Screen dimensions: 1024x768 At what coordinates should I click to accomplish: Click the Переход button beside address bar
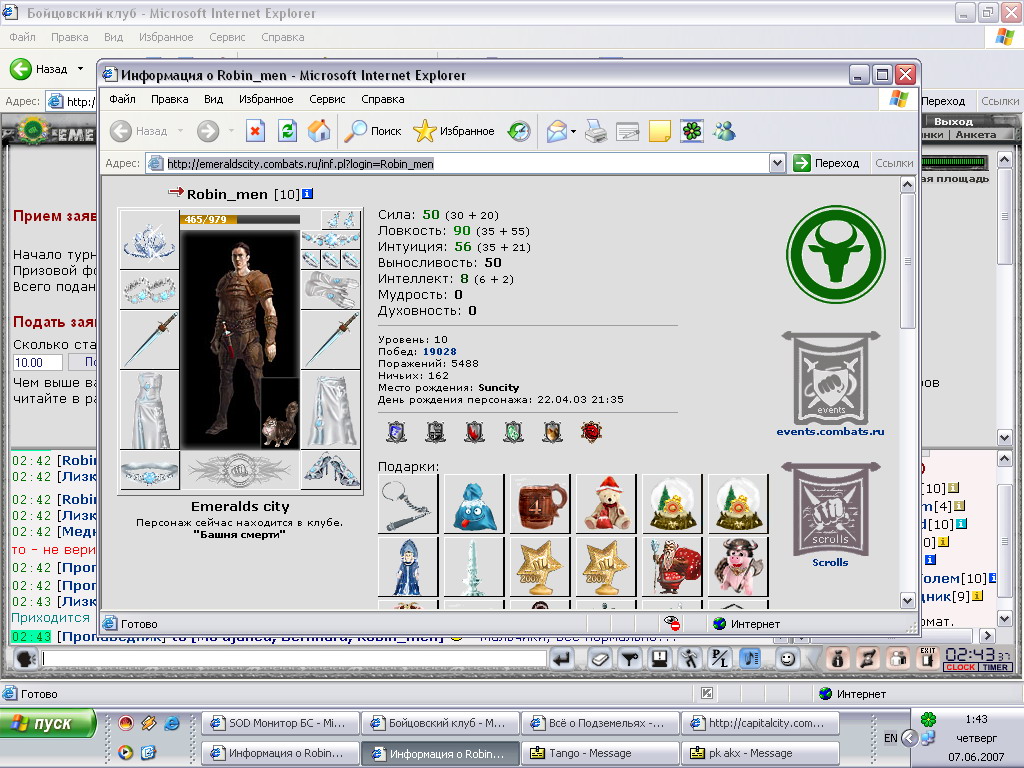(x=827, y=163)
